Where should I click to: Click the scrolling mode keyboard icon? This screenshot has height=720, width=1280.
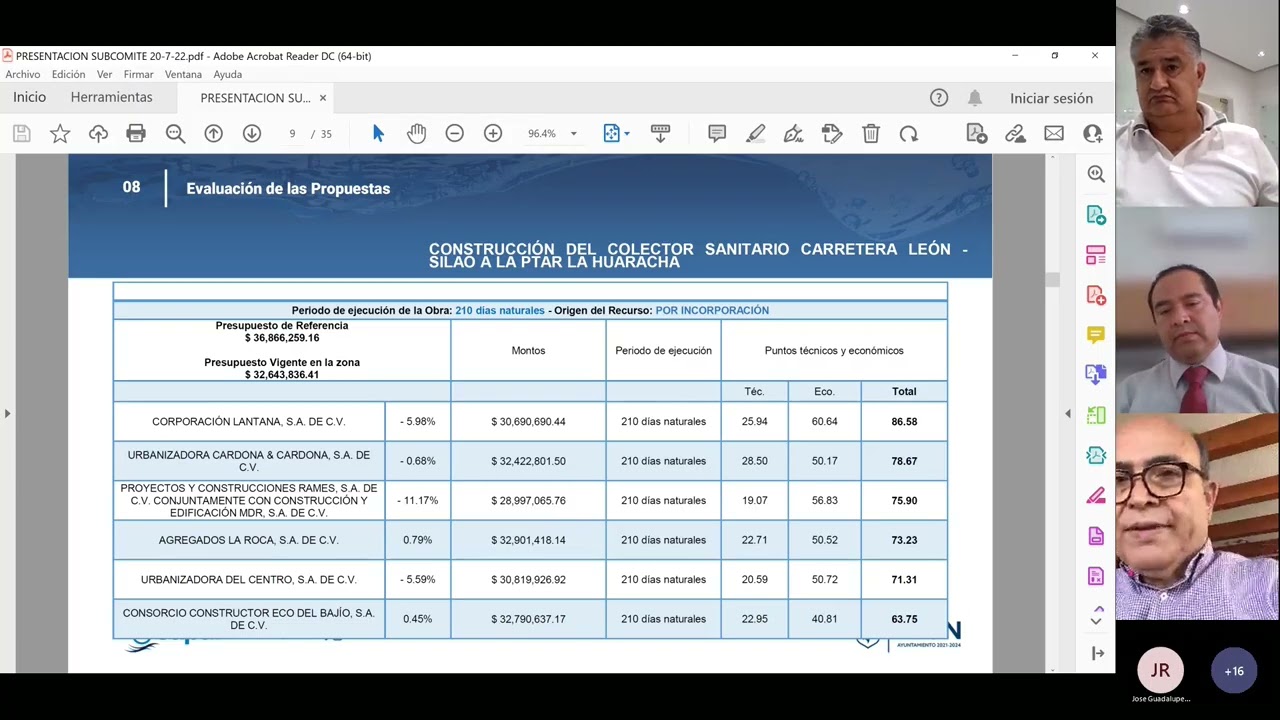pyautogui.click(x=660, y=133)
